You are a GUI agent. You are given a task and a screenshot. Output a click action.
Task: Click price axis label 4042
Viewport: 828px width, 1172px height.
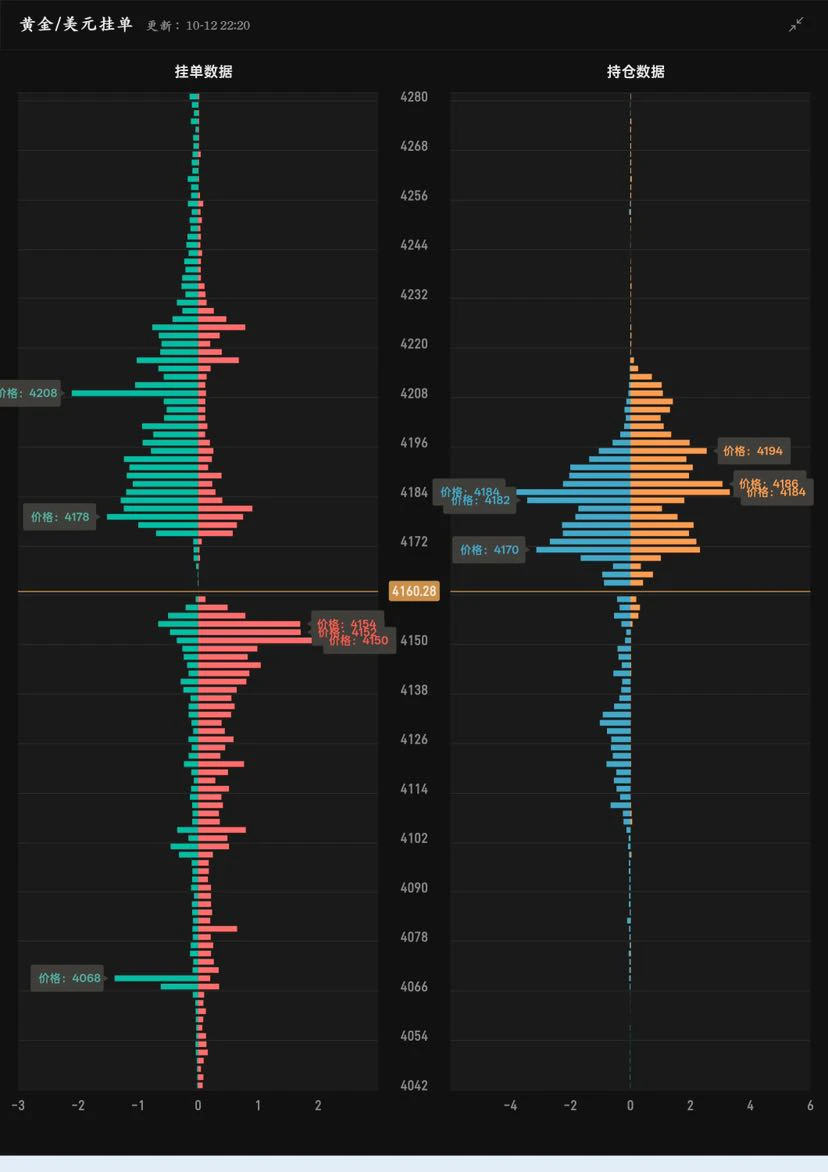414,1085
